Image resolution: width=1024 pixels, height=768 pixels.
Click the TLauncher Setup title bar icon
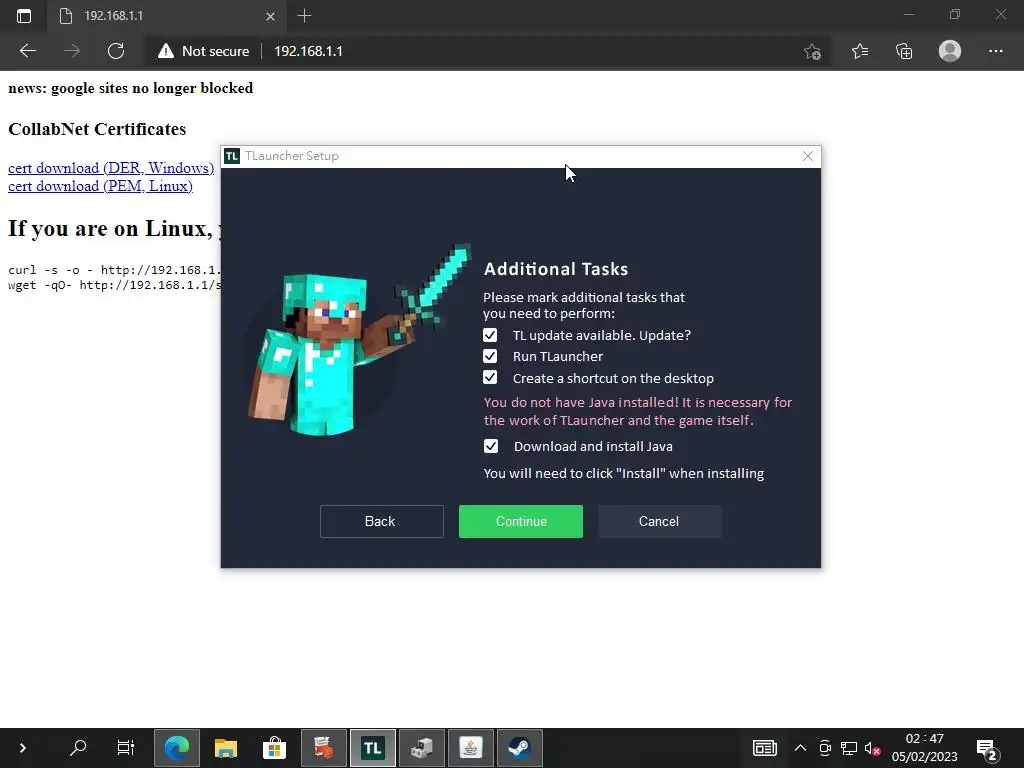(232, 156)
